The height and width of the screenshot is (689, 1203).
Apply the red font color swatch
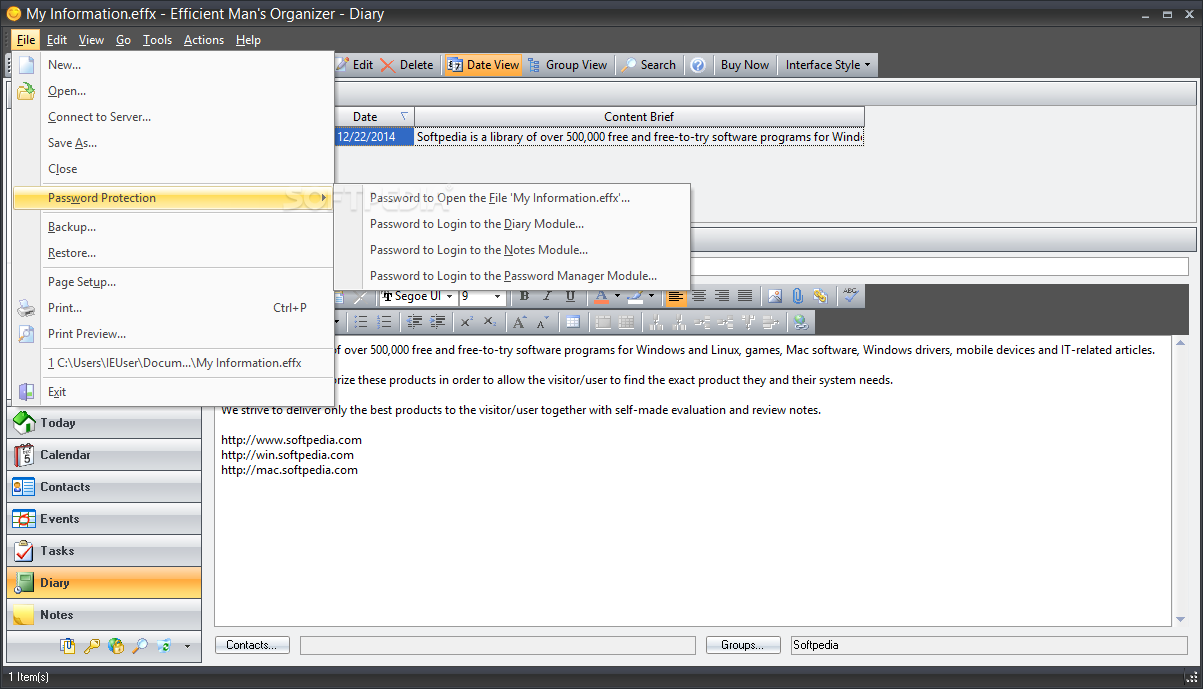pos(601,296)
